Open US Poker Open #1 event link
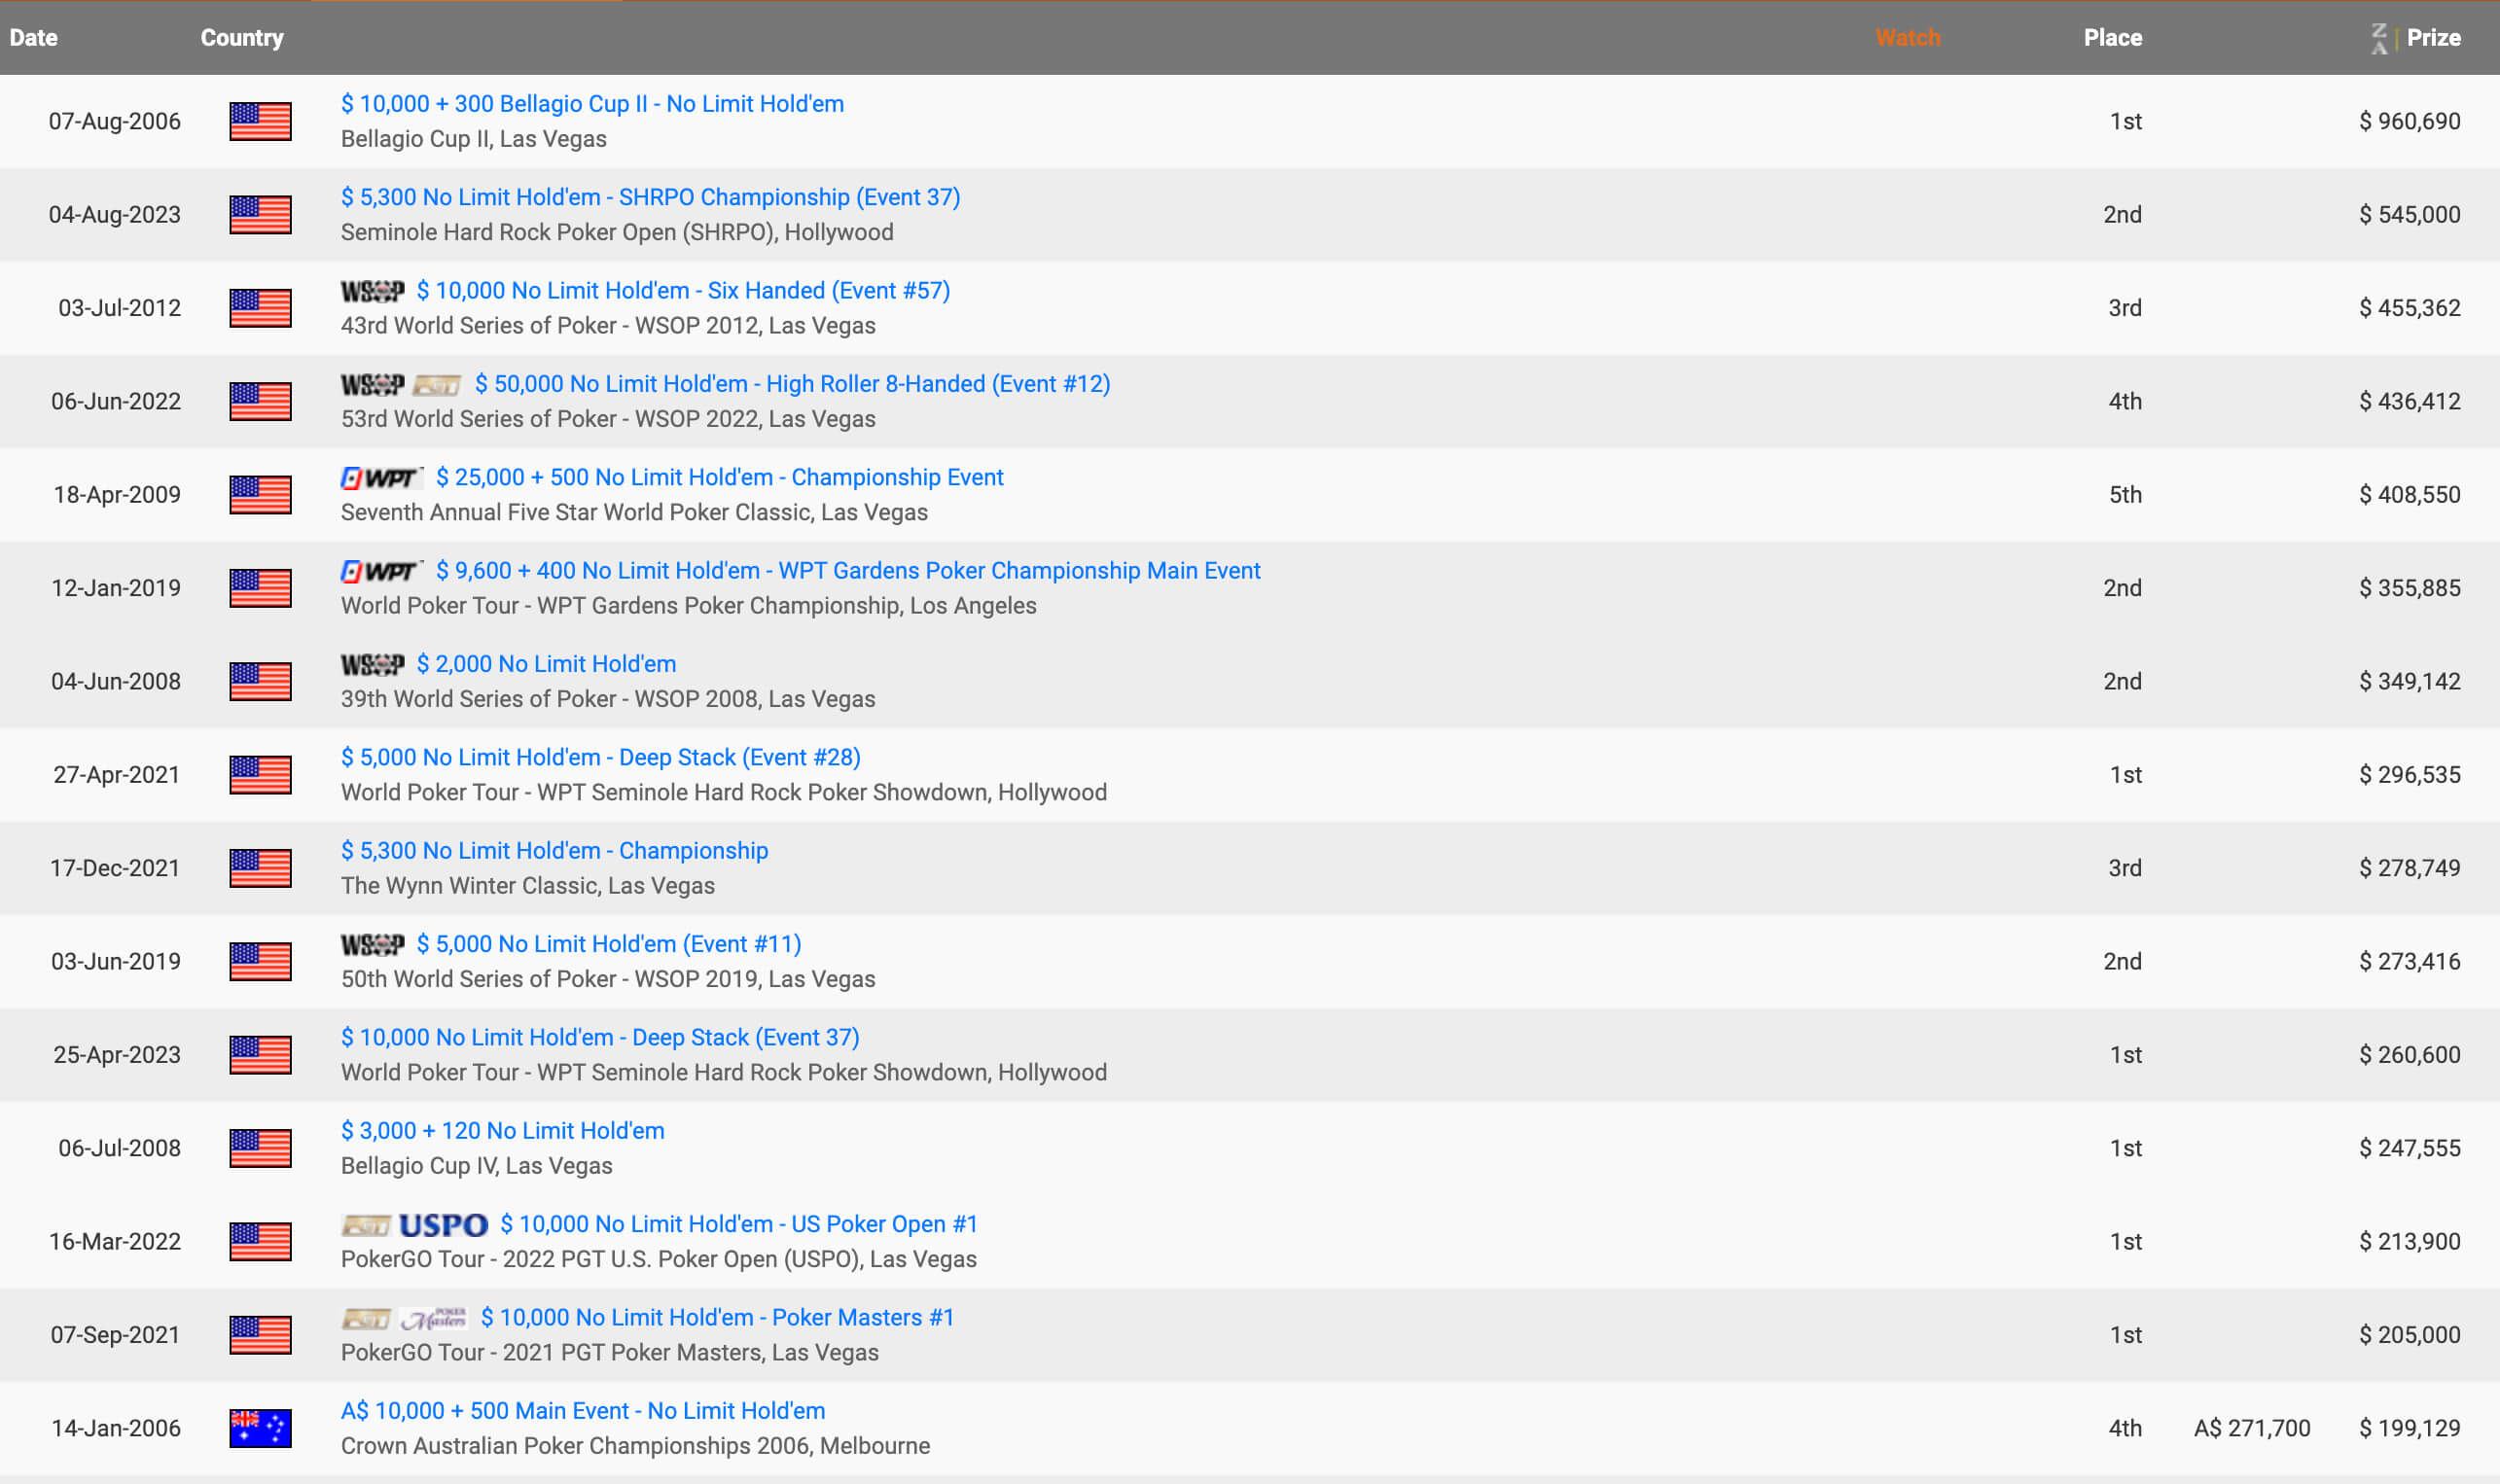Screen dimensions: 2500x1484 (x=738, y=1224)
